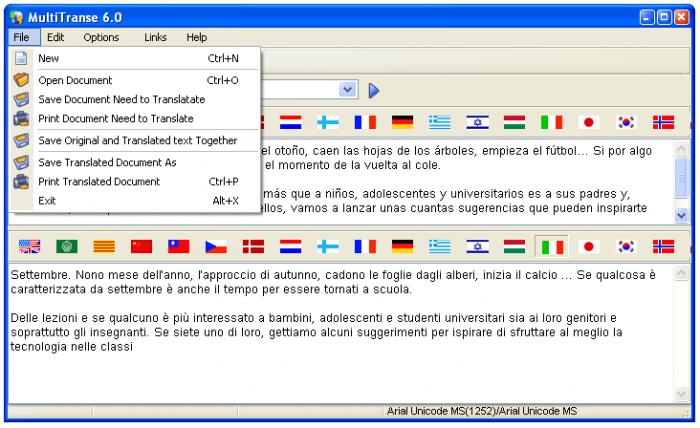This screenshot has width=700, height=428.
Task: Choose German flag in target-language row
Action: [402, 246]
